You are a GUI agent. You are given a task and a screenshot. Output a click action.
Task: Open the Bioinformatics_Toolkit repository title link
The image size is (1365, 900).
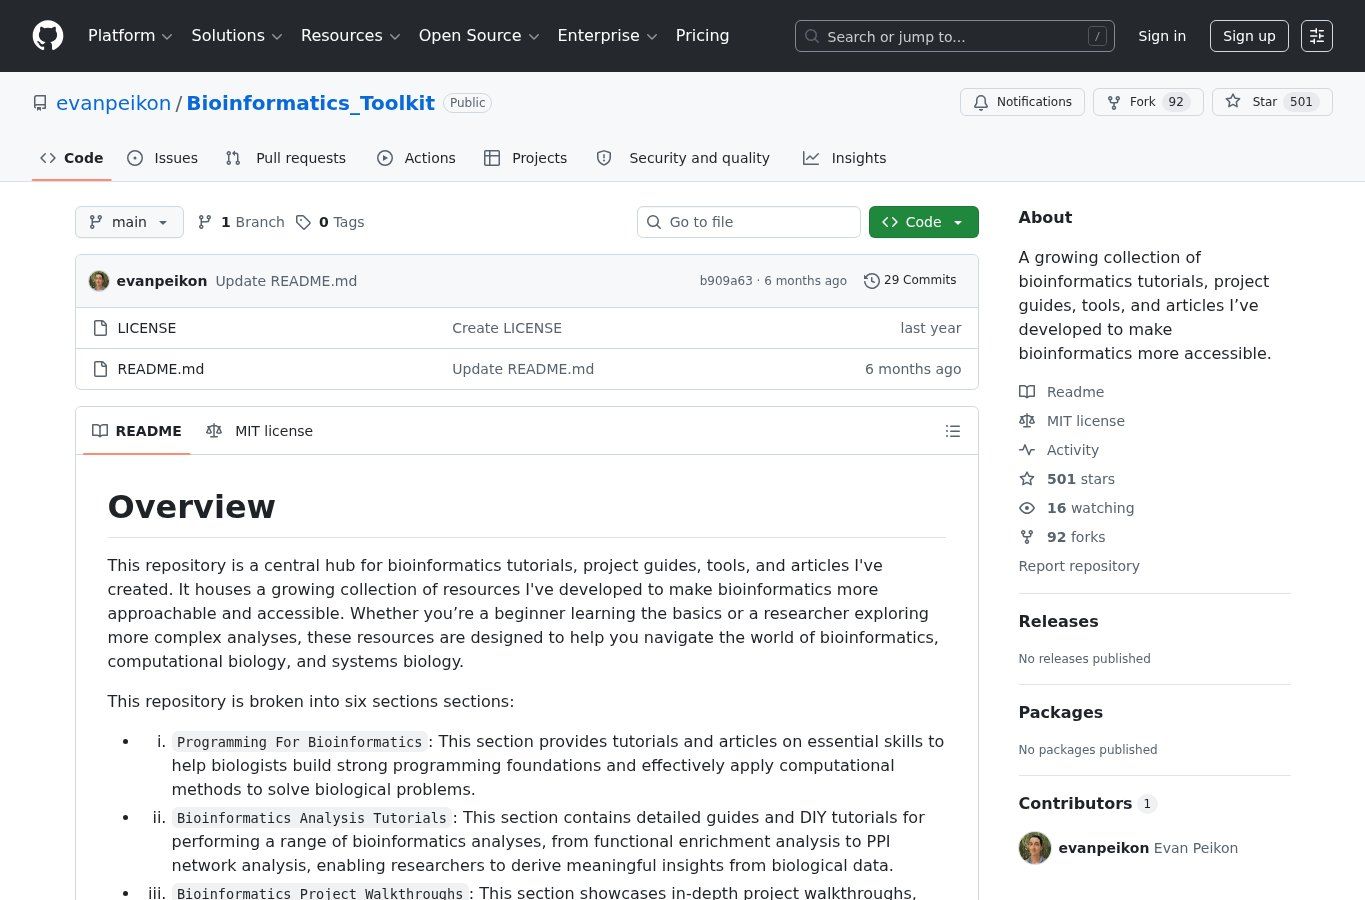[x=310, y=103]
